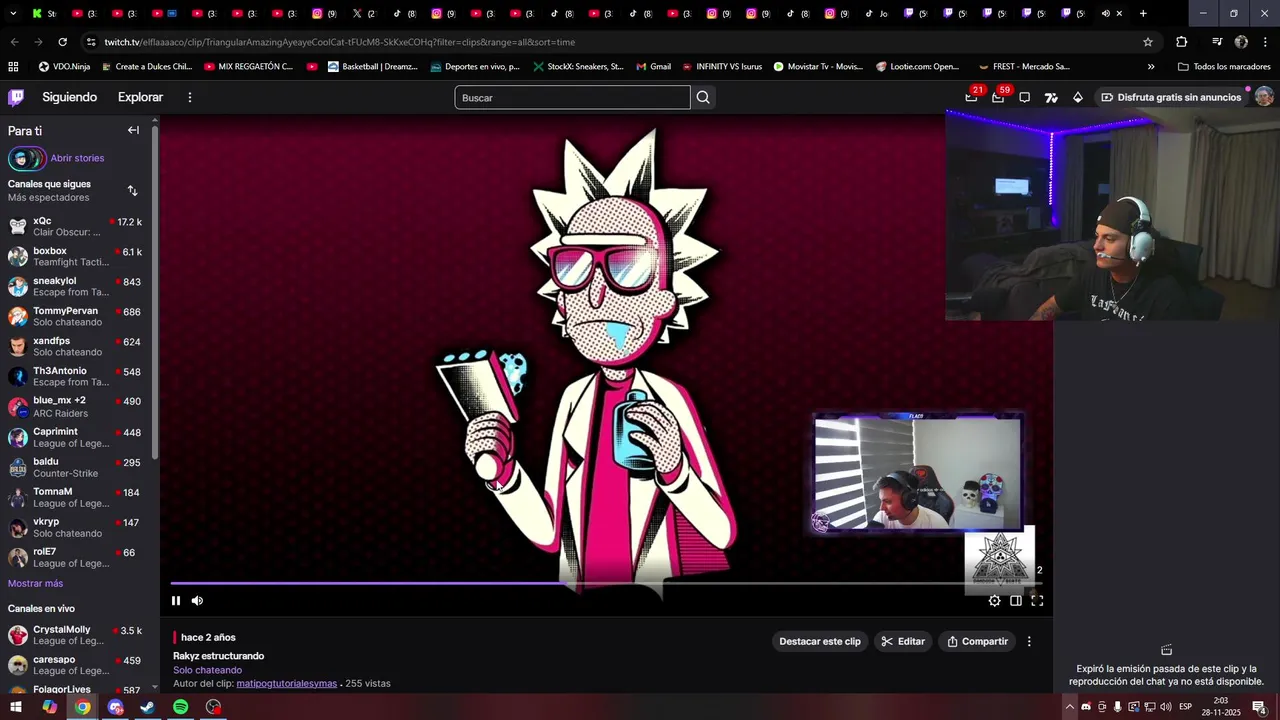The image size is (1280, 720).
Task: Open the Bits diamond icon
Action: tap(1077, 97)
